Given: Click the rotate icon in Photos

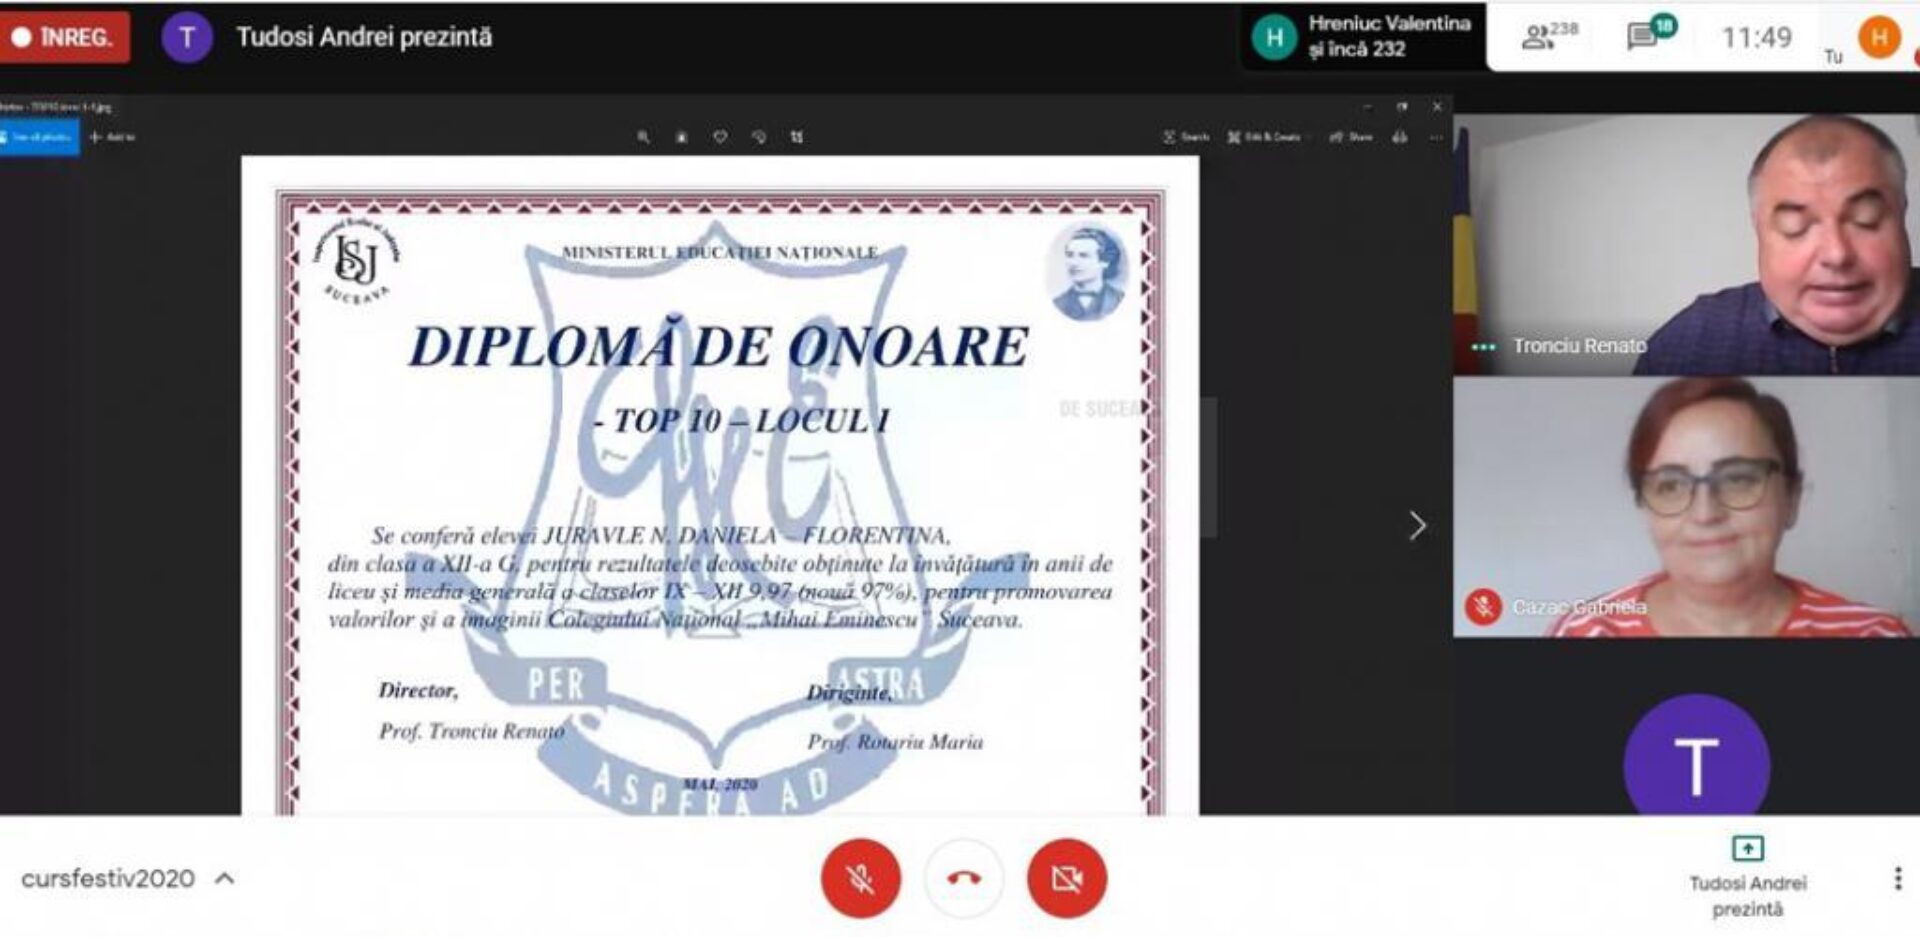Looking at the screenshot, I should coord(758,137).
